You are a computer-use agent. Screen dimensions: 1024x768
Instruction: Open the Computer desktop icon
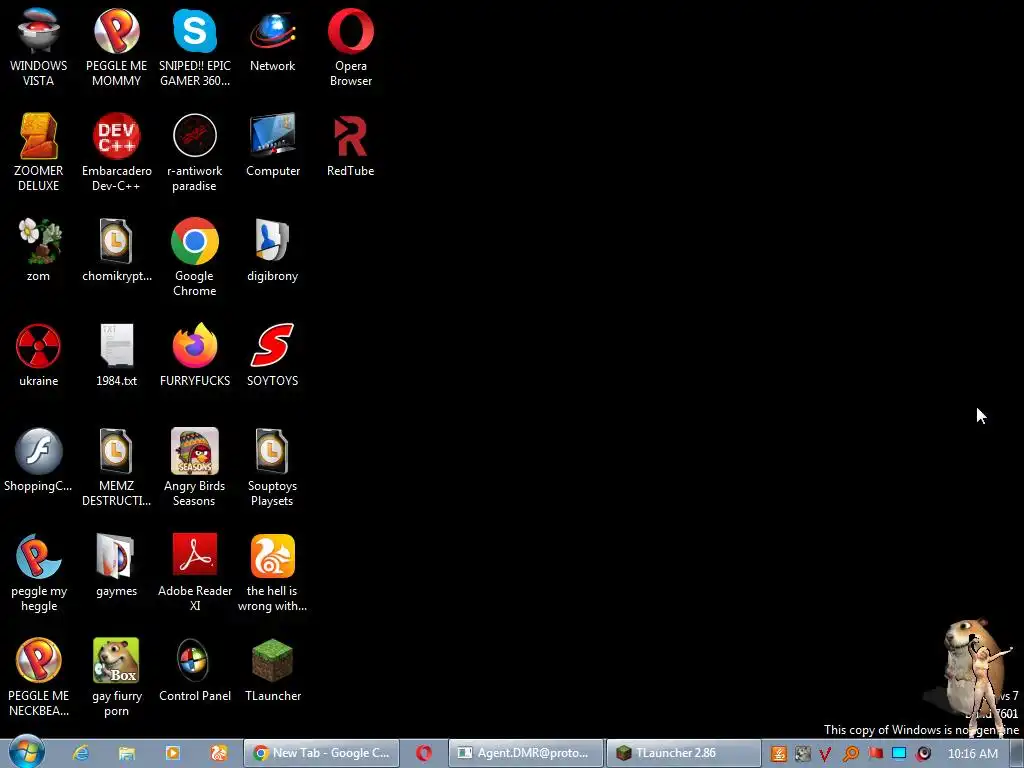272,145
